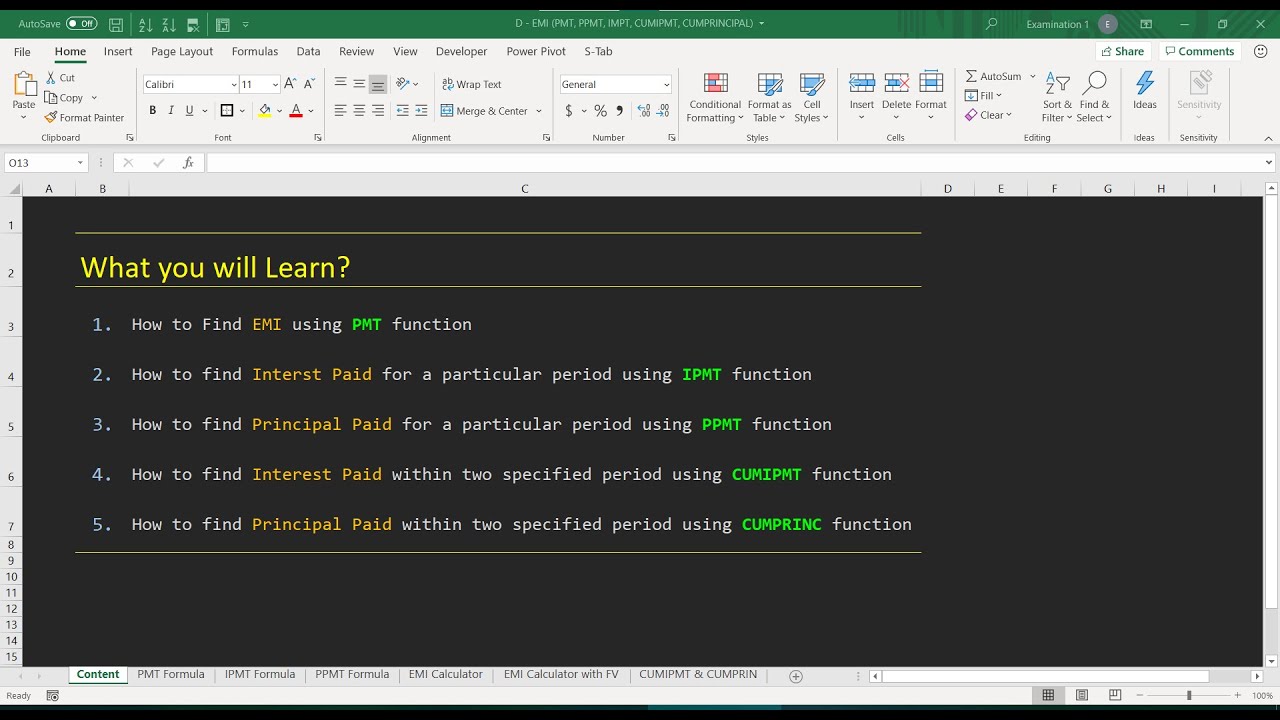Increase indent icon
The image size is (1280, 720).
point(421,111)
